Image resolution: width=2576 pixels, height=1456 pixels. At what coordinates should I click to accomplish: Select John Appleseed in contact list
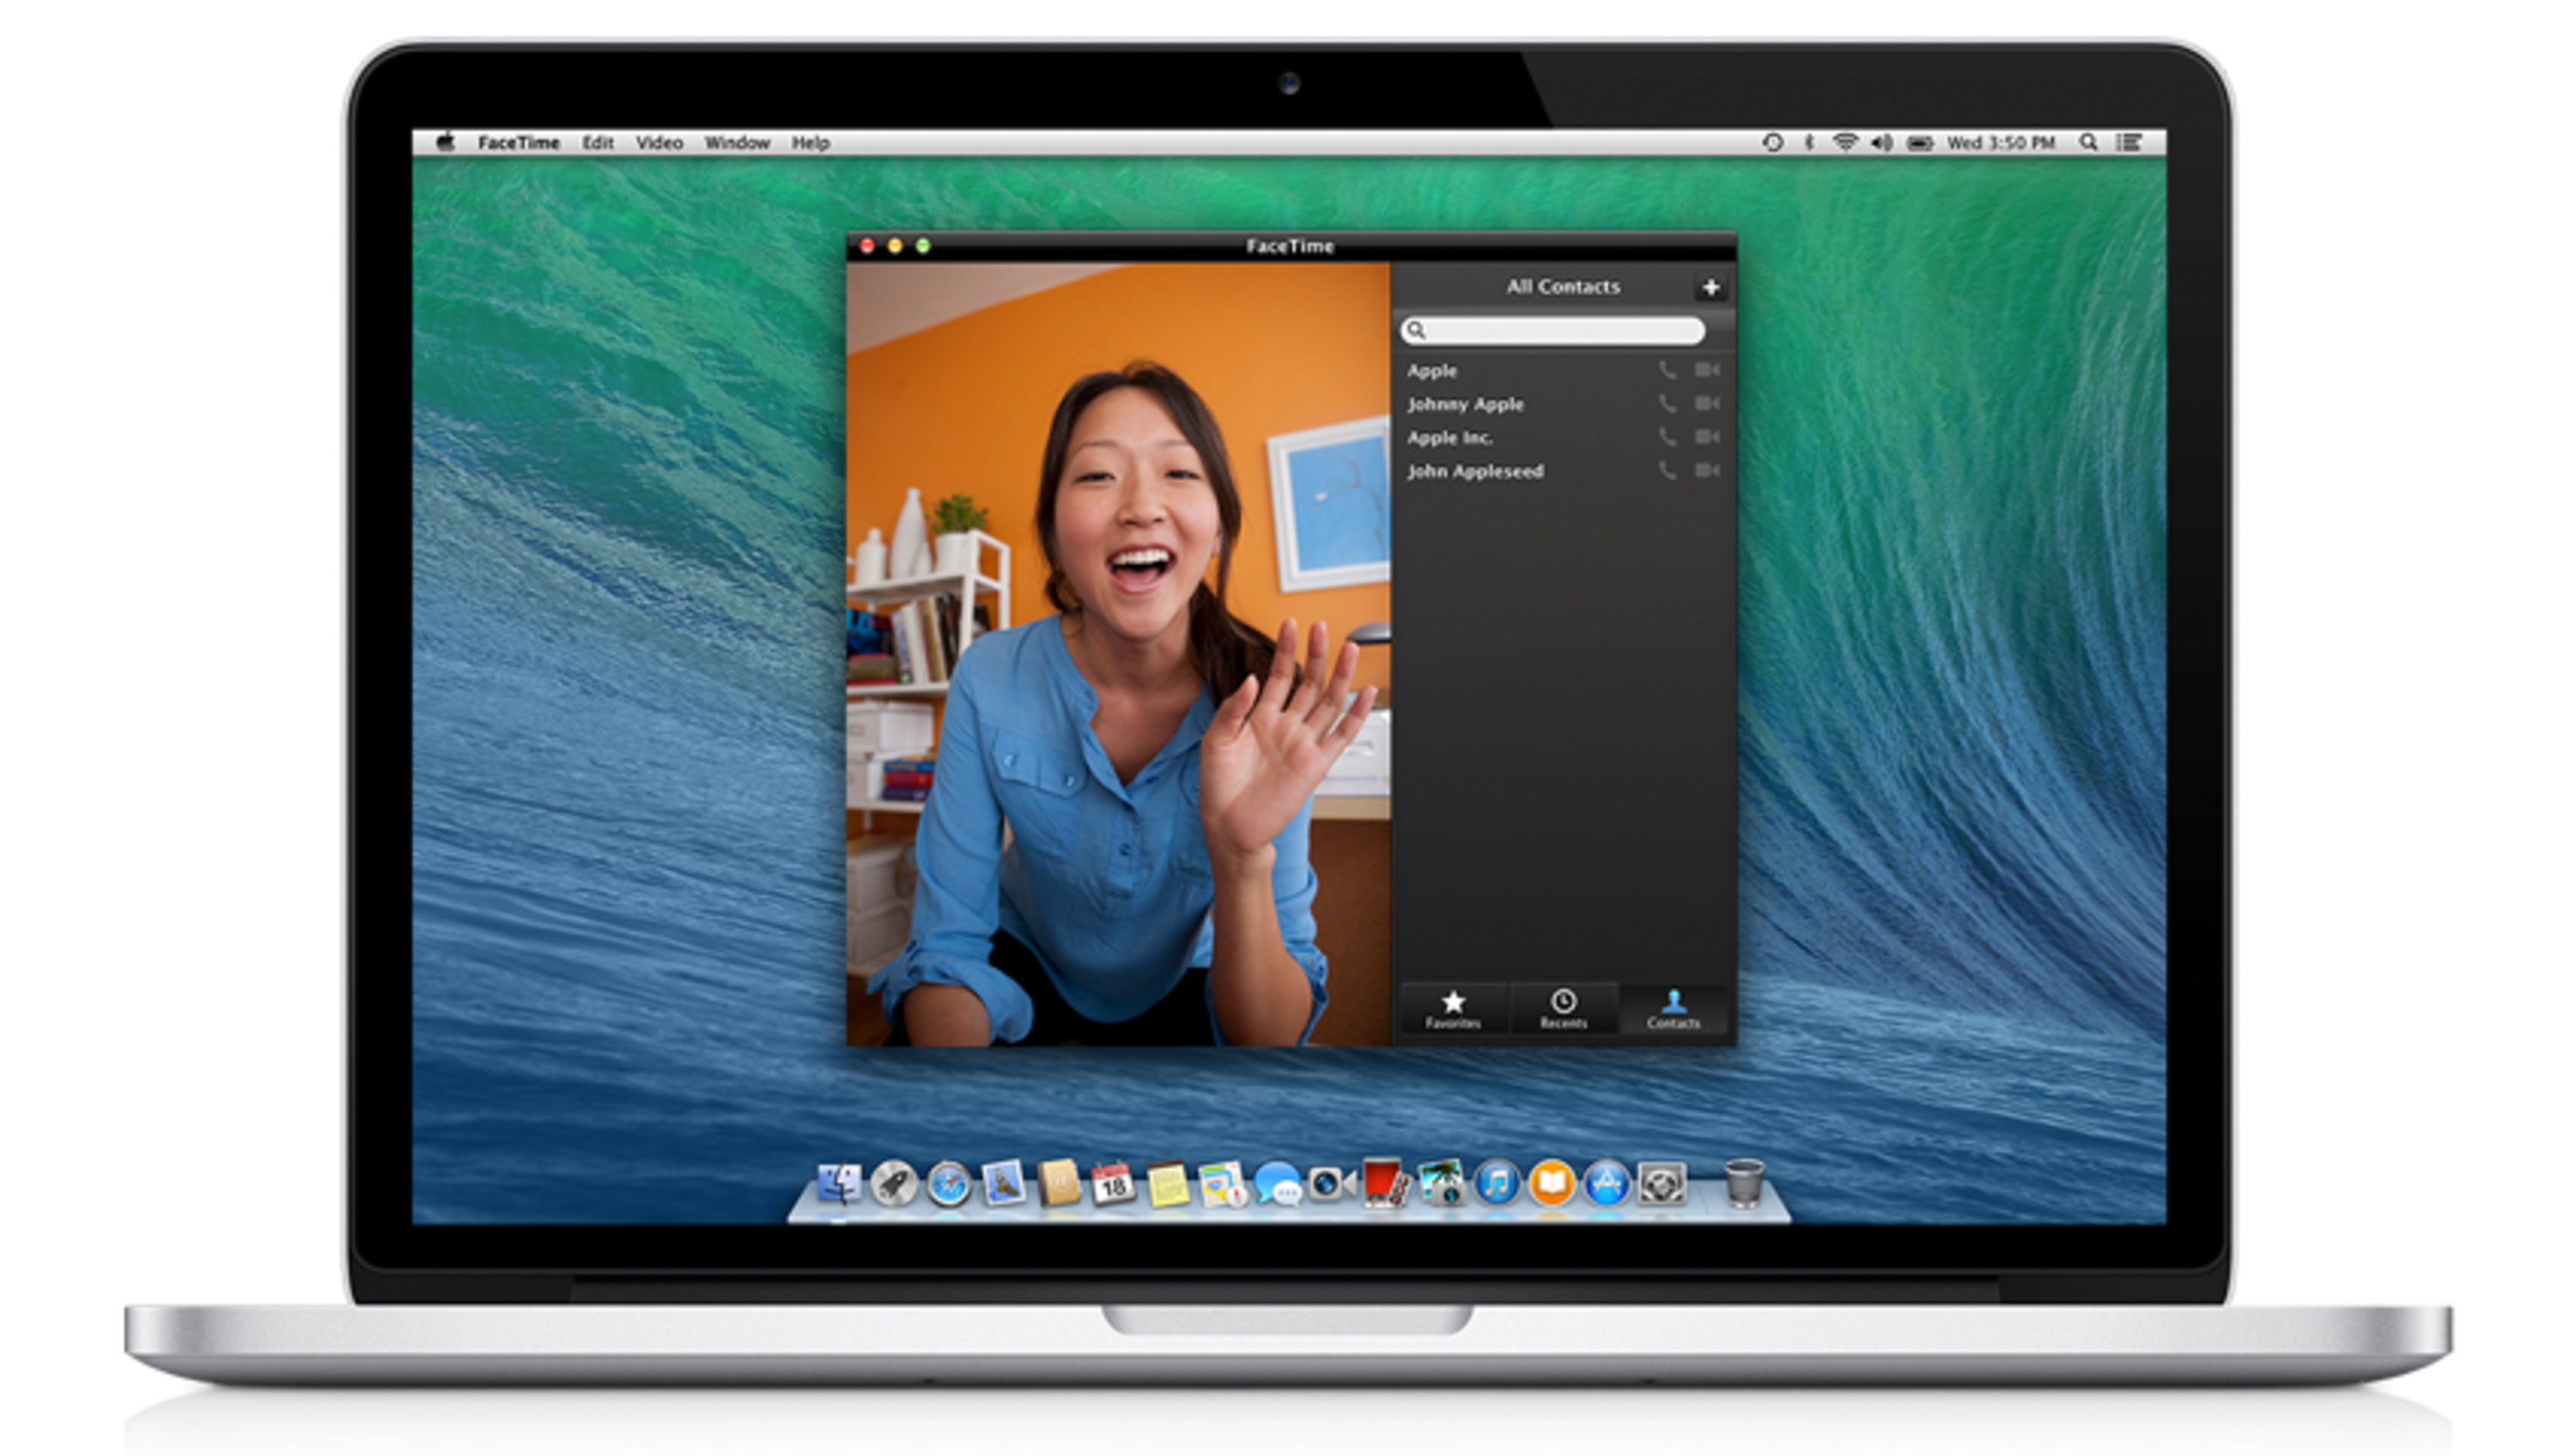point(1476,471)
